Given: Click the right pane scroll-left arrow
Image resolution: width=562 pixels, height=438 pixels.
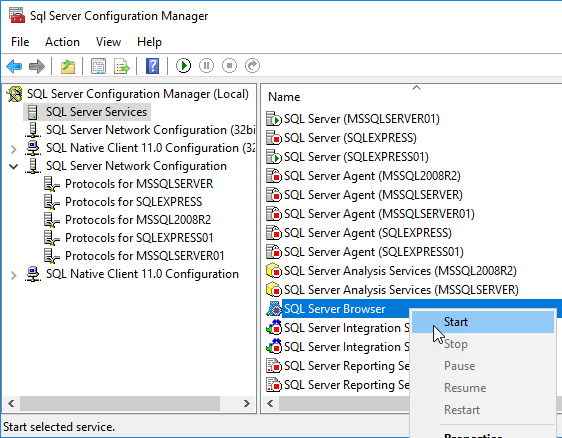Looking at the screenshot, I should [x=270, y=404].
